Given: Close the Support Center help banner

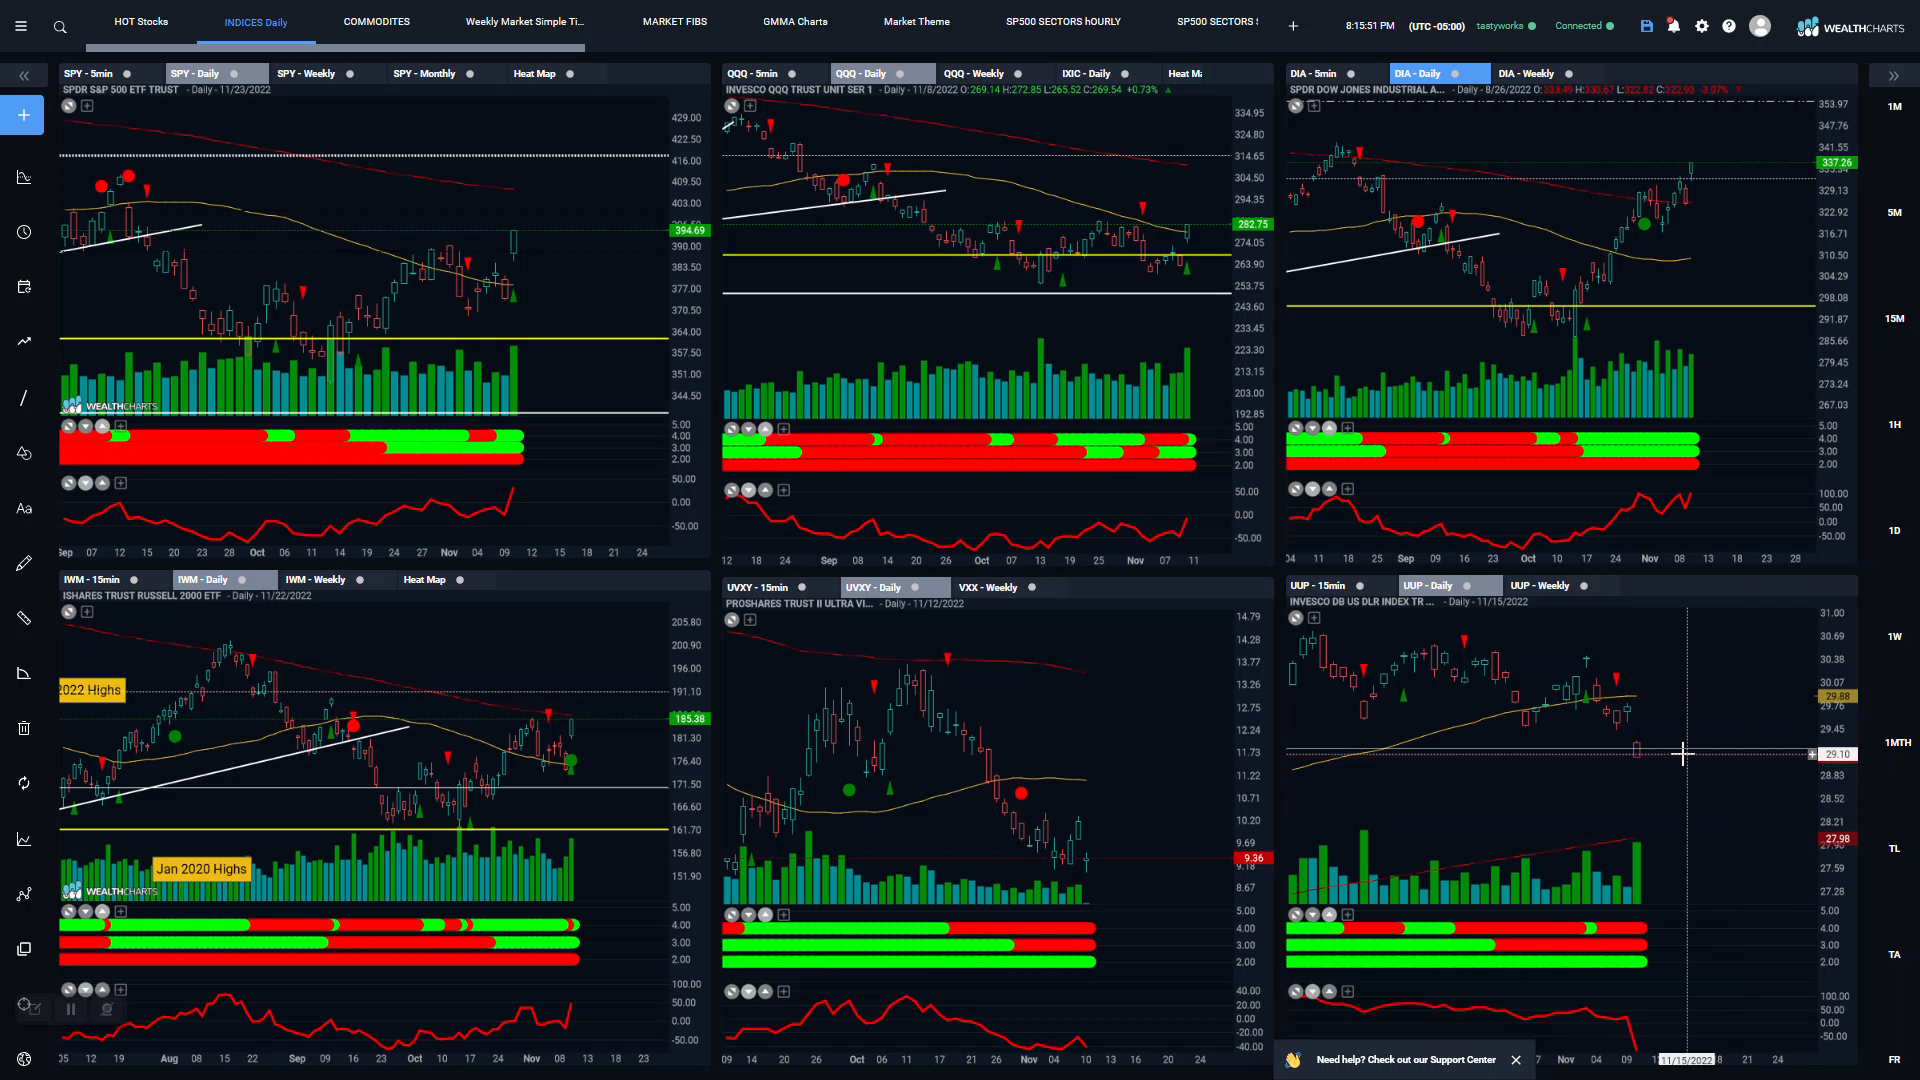Looking at the screenshot, I should pos(1516,1060).
